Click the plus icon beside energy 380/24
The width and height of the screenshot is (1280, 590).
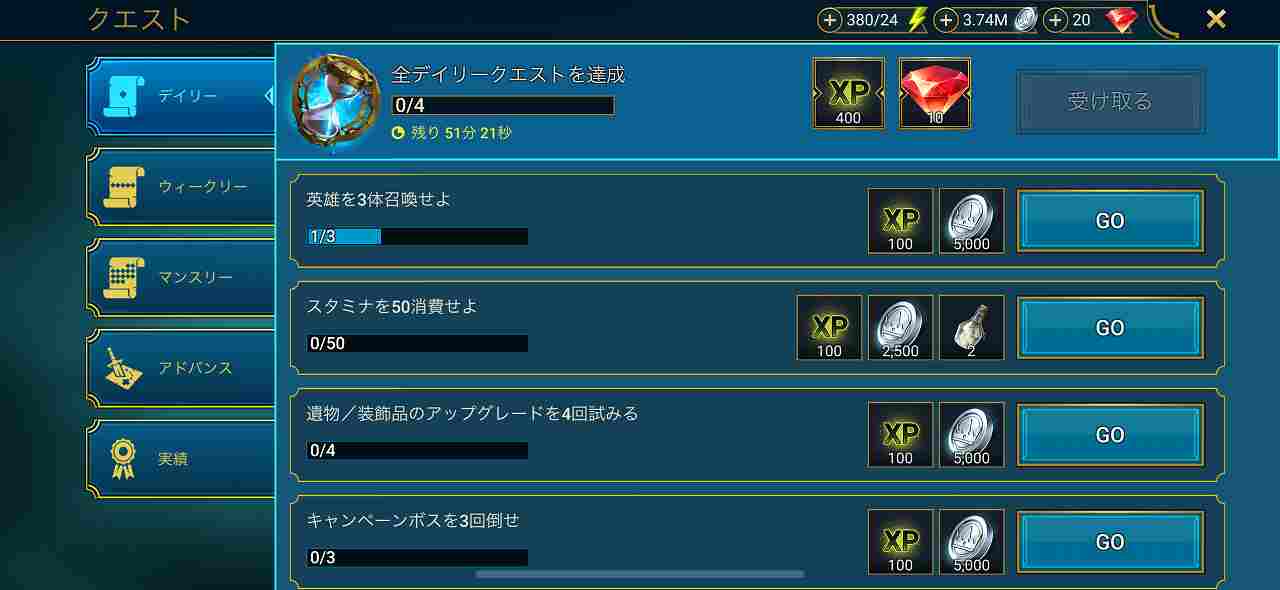pos(830,20)
